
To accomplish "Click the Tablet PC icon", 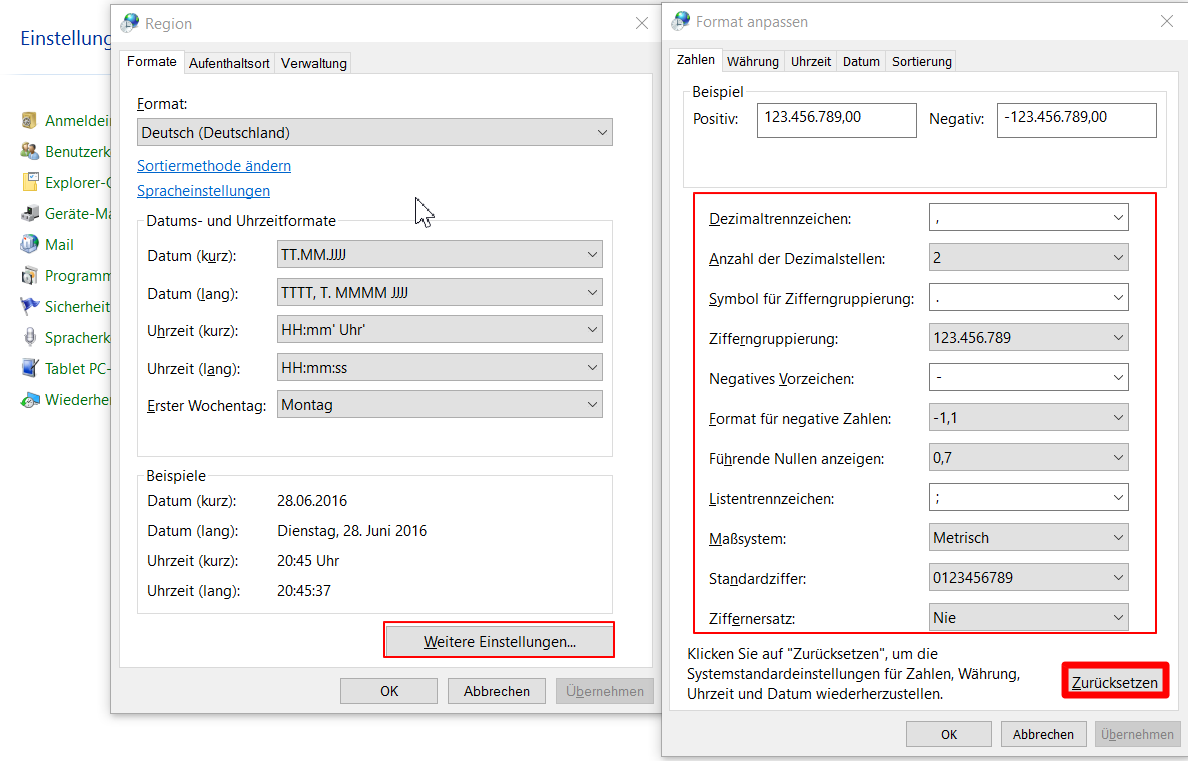I will [30, 368].
